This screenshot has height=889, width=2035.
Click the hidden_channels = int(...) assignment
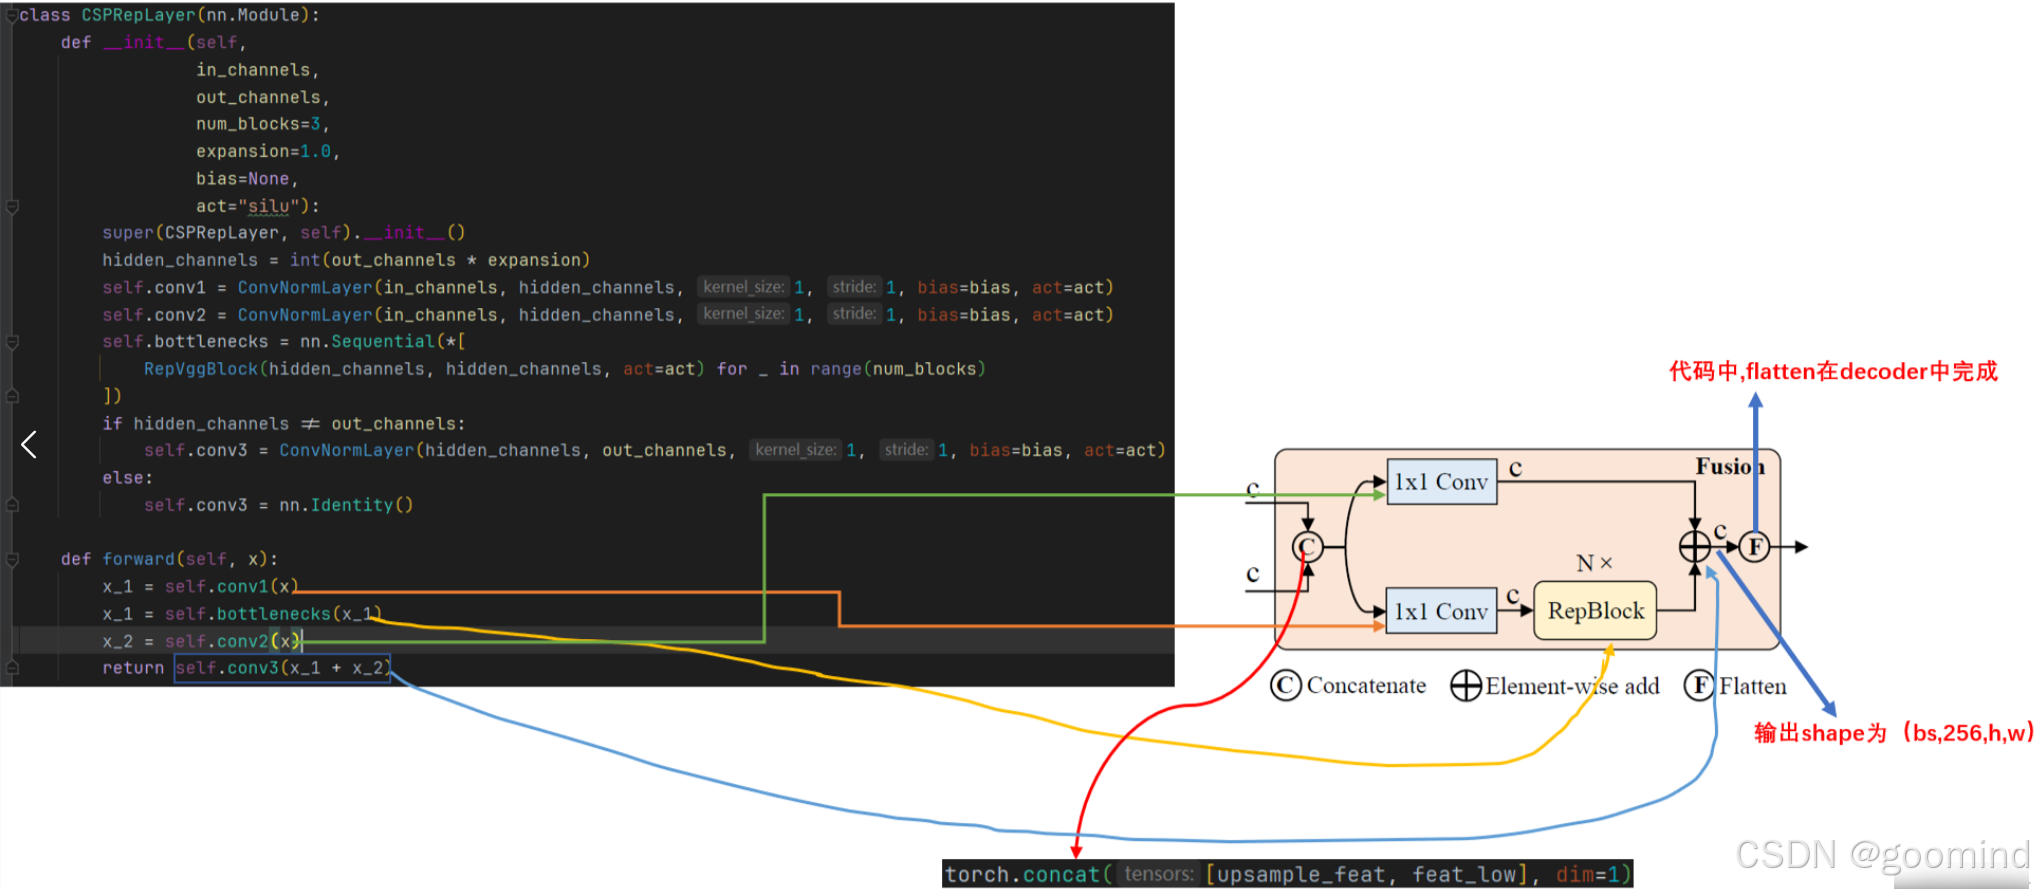[x=345, y=260]
